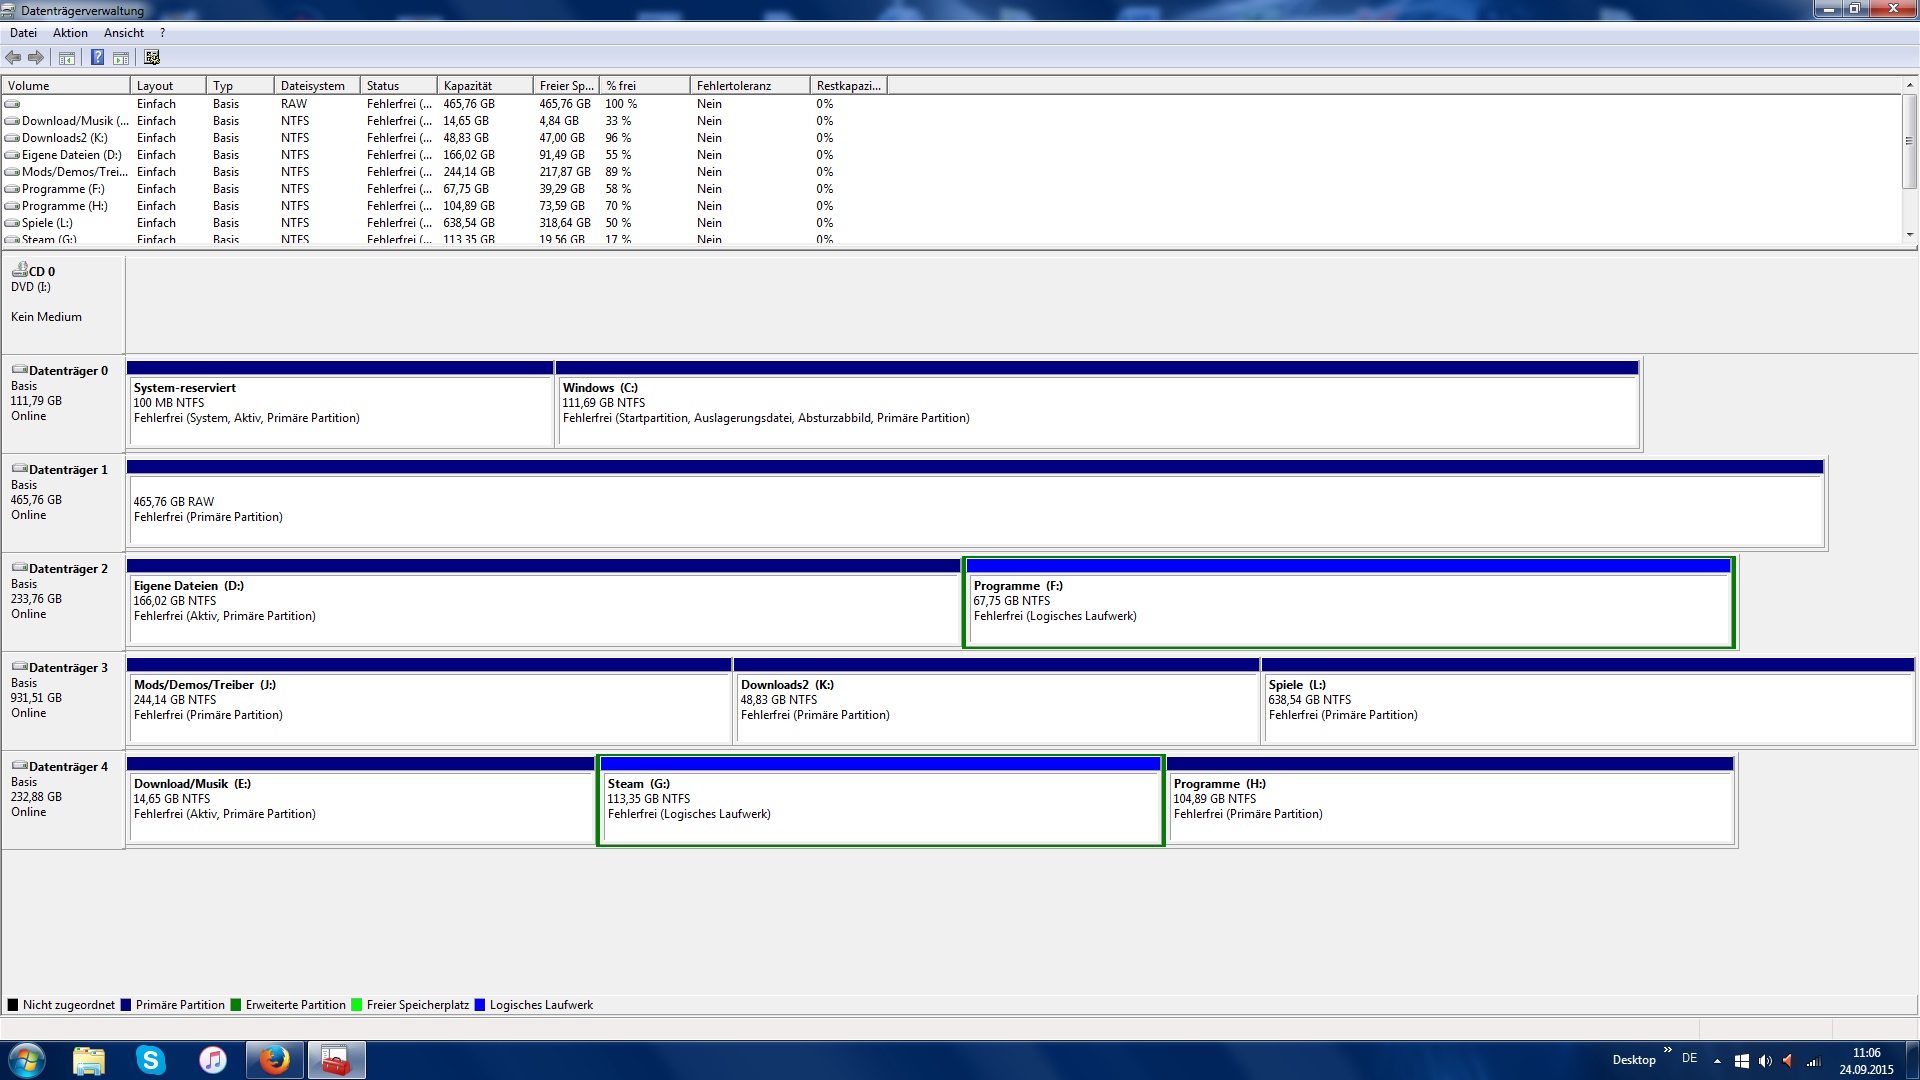The image size is (1920, 1080).
Task: Open the DE language selector
Action: tap(1689, 1058)
